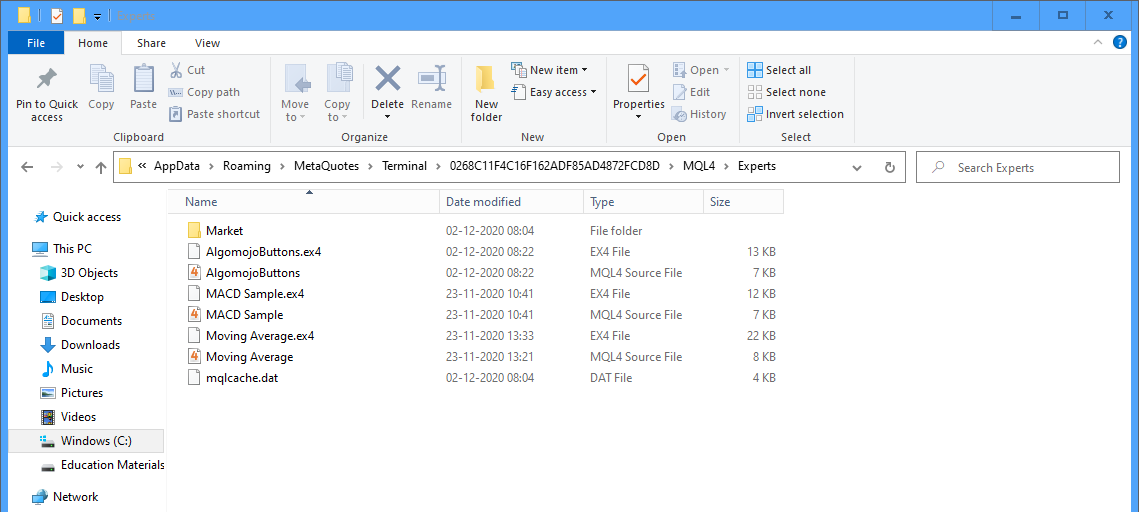
Task: Refresh the Experts folder view
Action: [889, 167]
